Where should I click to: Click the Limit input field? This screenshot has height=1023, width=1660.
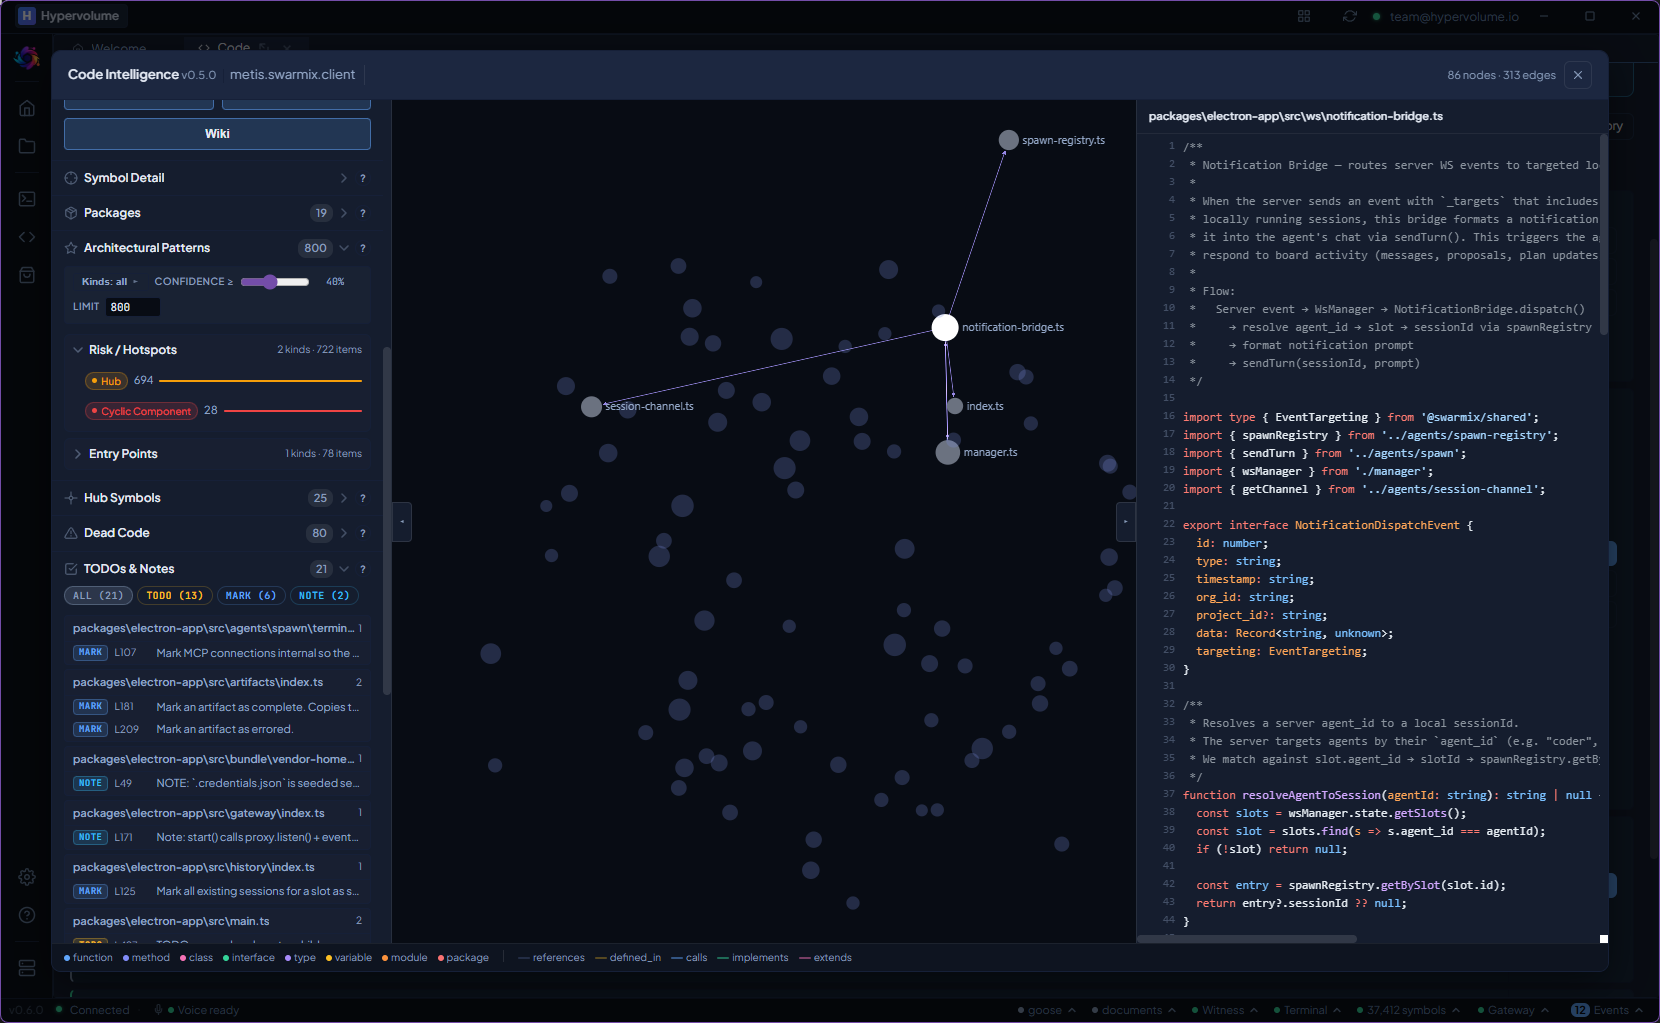tap(133, 307)
